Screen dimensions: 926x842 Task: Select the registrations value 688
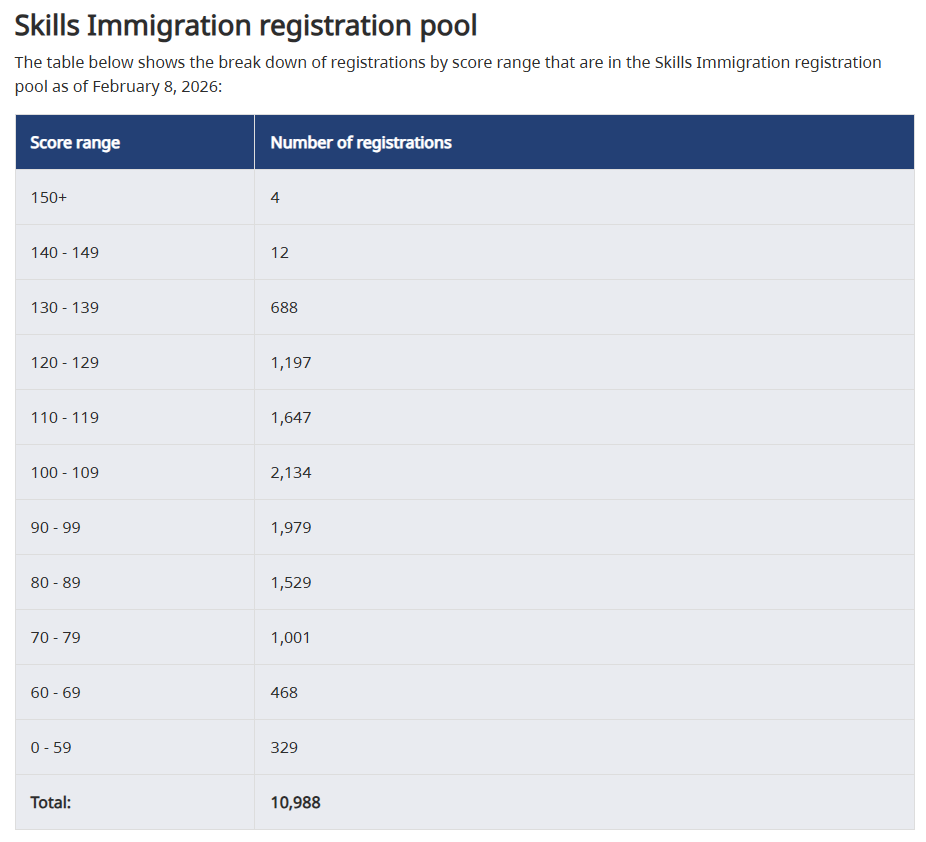(284, 307)
